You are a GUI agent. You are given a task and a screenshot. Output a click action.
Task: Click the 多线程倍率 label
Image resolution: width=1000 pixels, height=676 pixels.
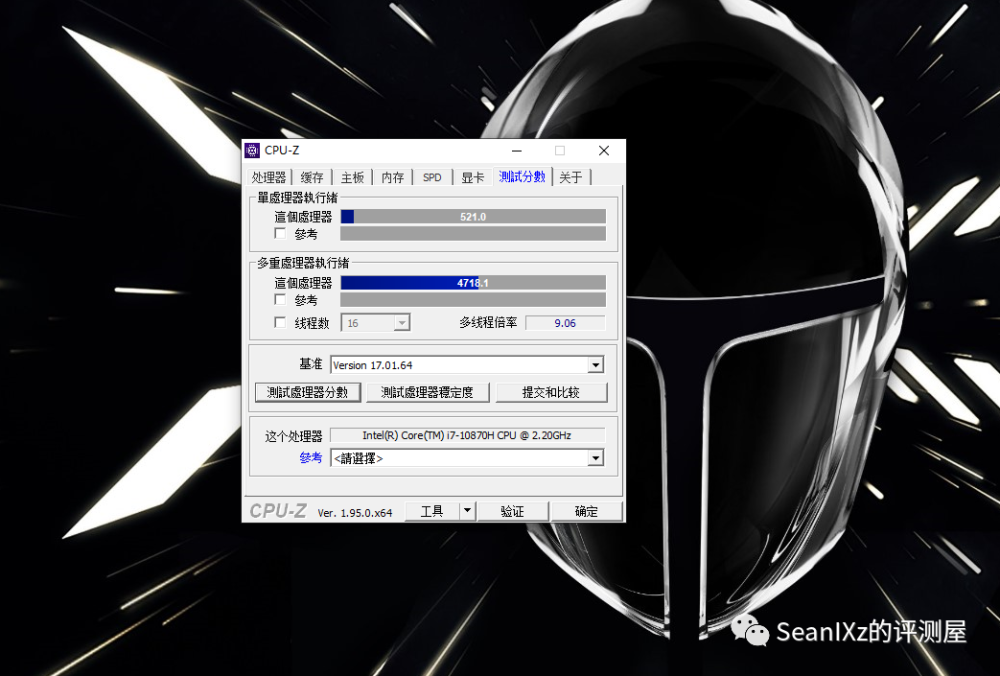[x=488, y=323]
